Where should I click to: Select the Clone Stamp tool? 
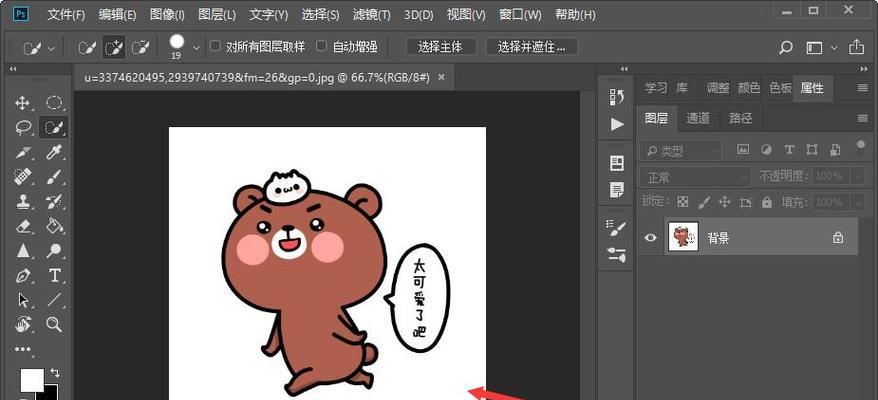point(22,201)
